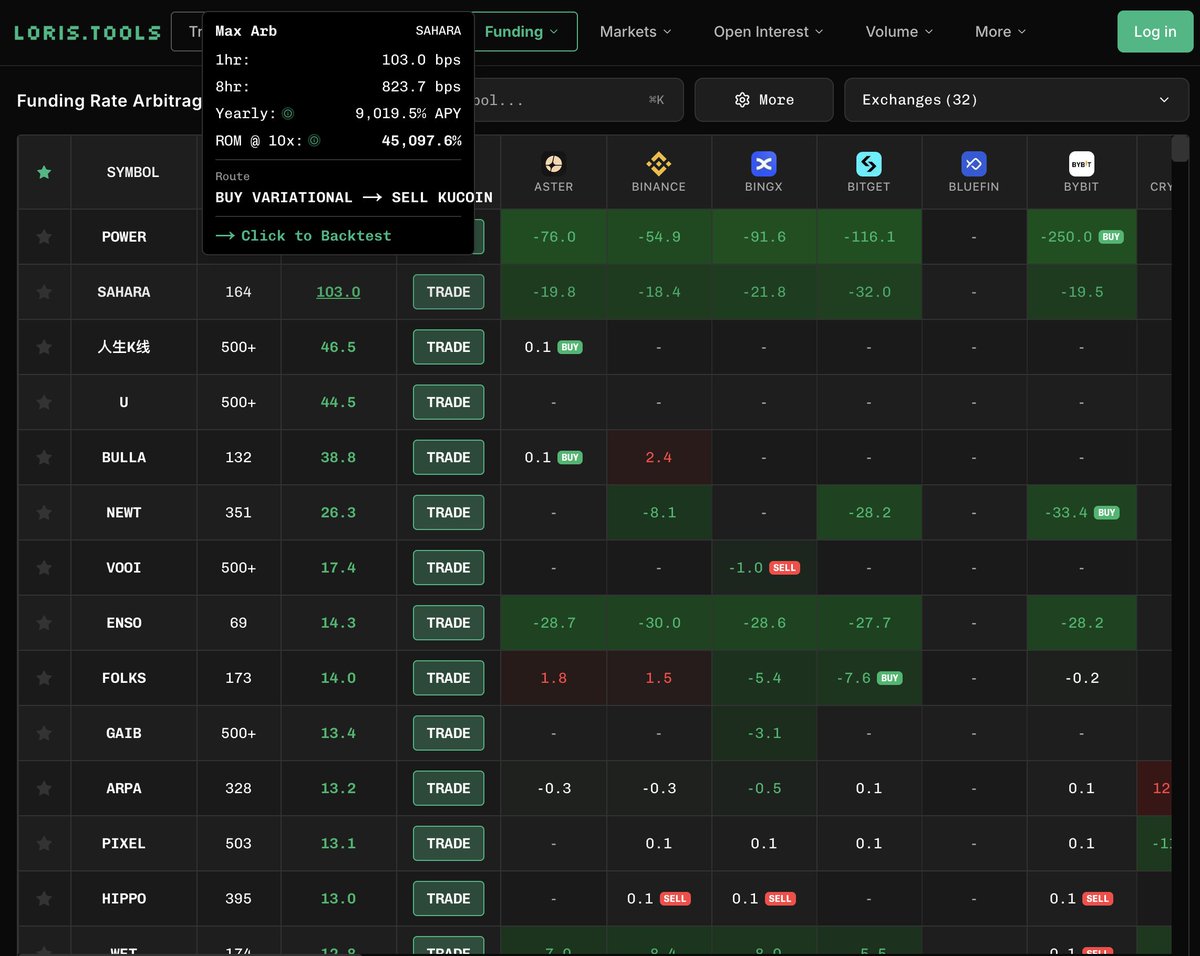Click the Bybit exchange logo icon

click(1081, 163)
